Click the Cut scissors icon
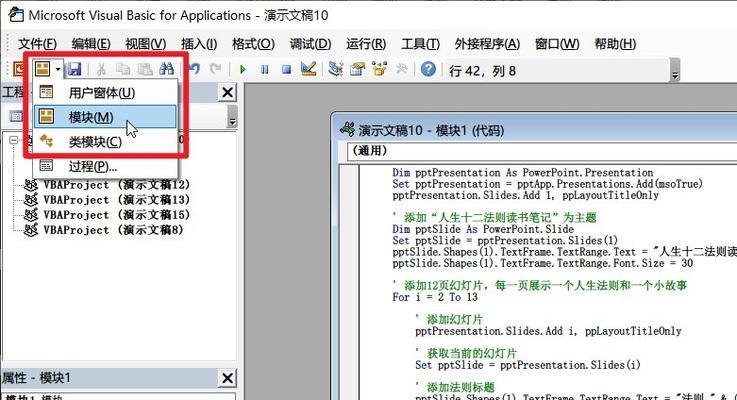 101,70
